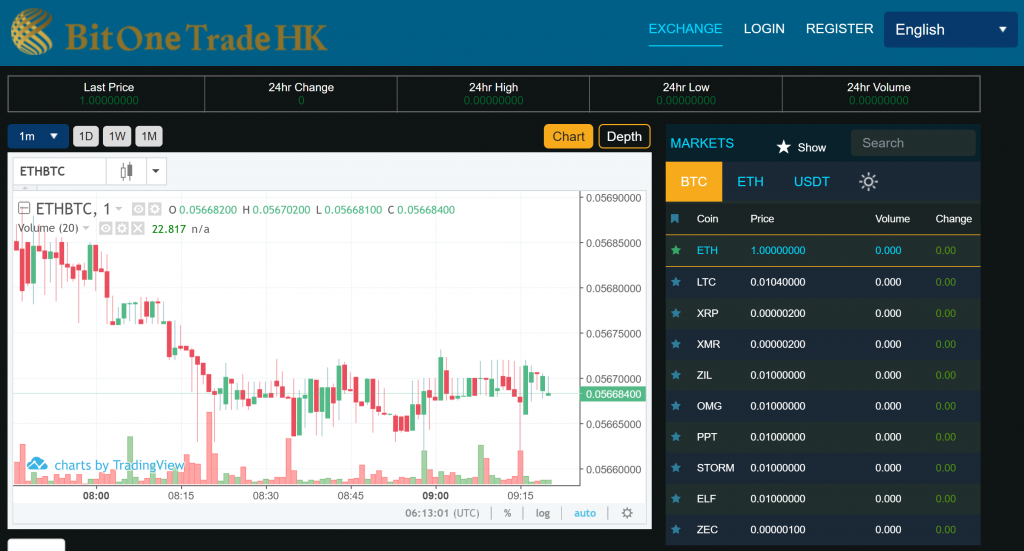Expand the chart style dropdown arrow
The height and width of the screenshot is (551, 1024).
tap(156, 171)
